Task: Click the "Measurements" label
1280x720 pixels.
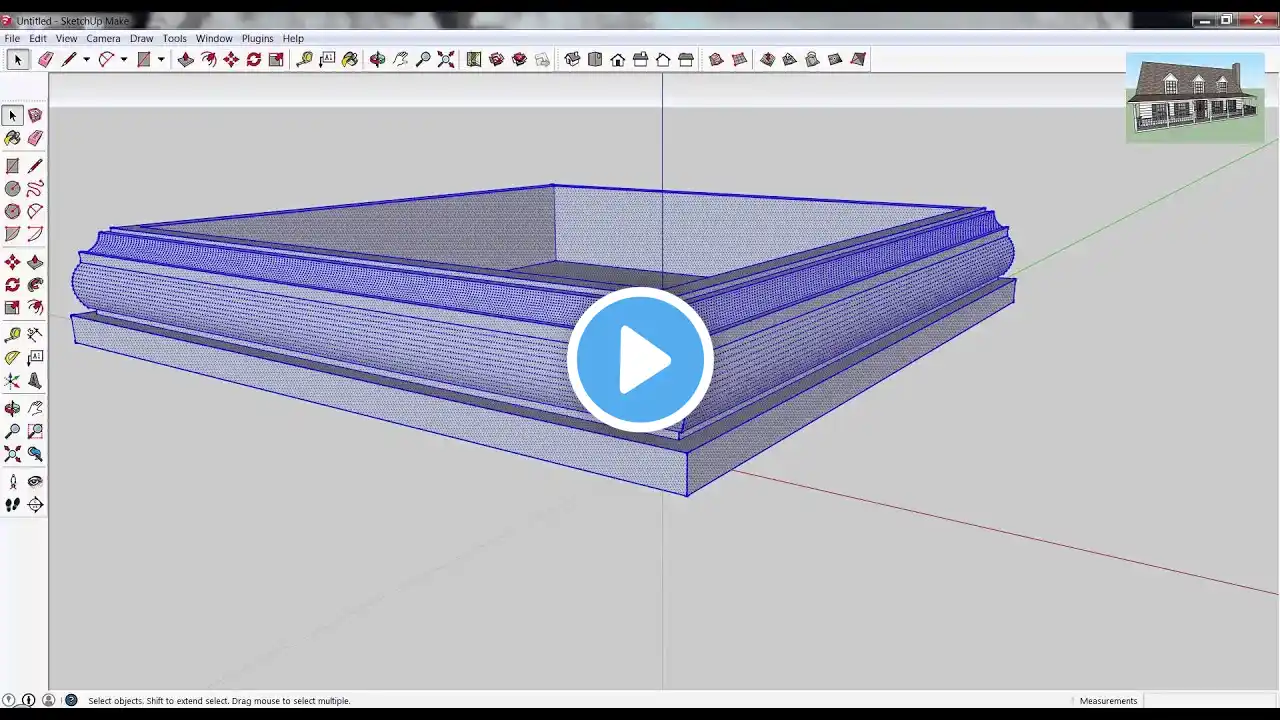Action: point(1108,701)
